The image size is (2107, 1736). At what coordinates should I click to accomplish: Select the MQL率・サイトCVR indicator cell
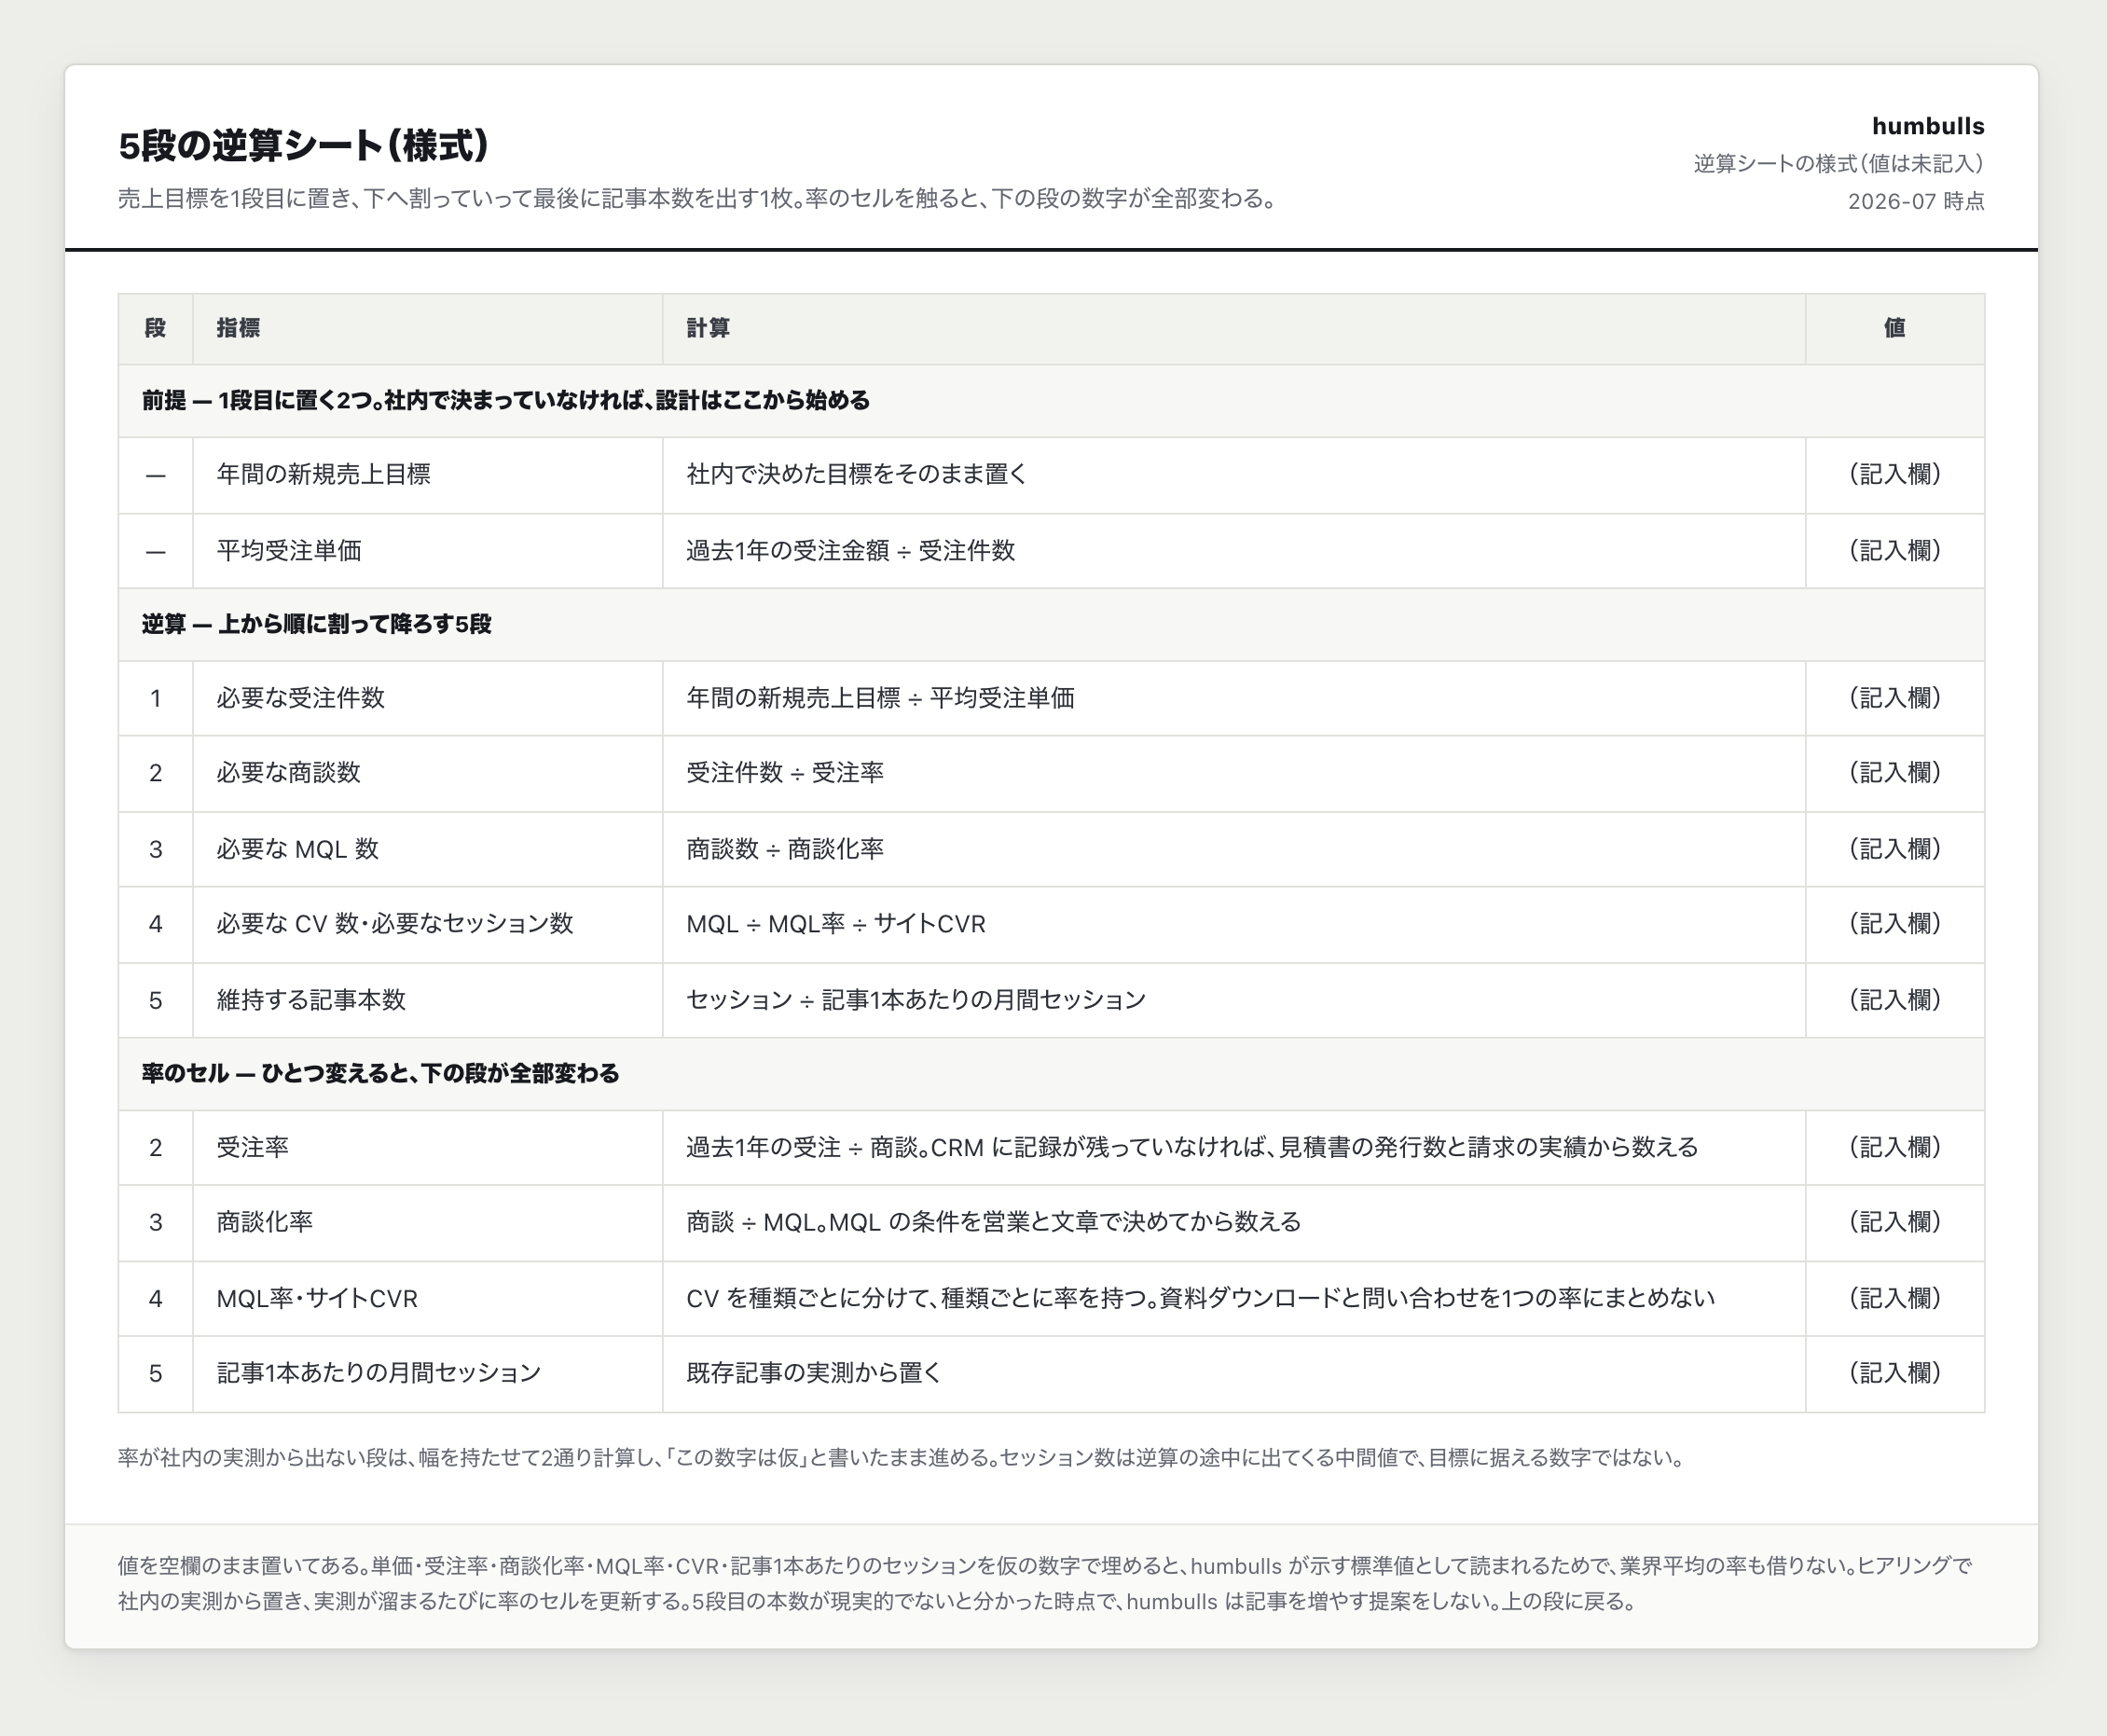(427, 1298)
